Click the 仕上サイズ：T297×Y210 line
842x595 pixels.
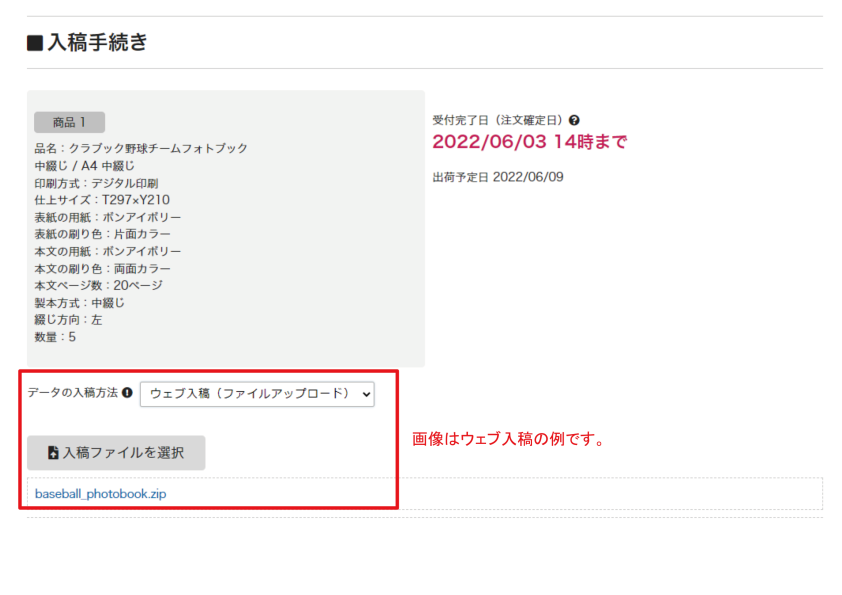pos(102,200)
